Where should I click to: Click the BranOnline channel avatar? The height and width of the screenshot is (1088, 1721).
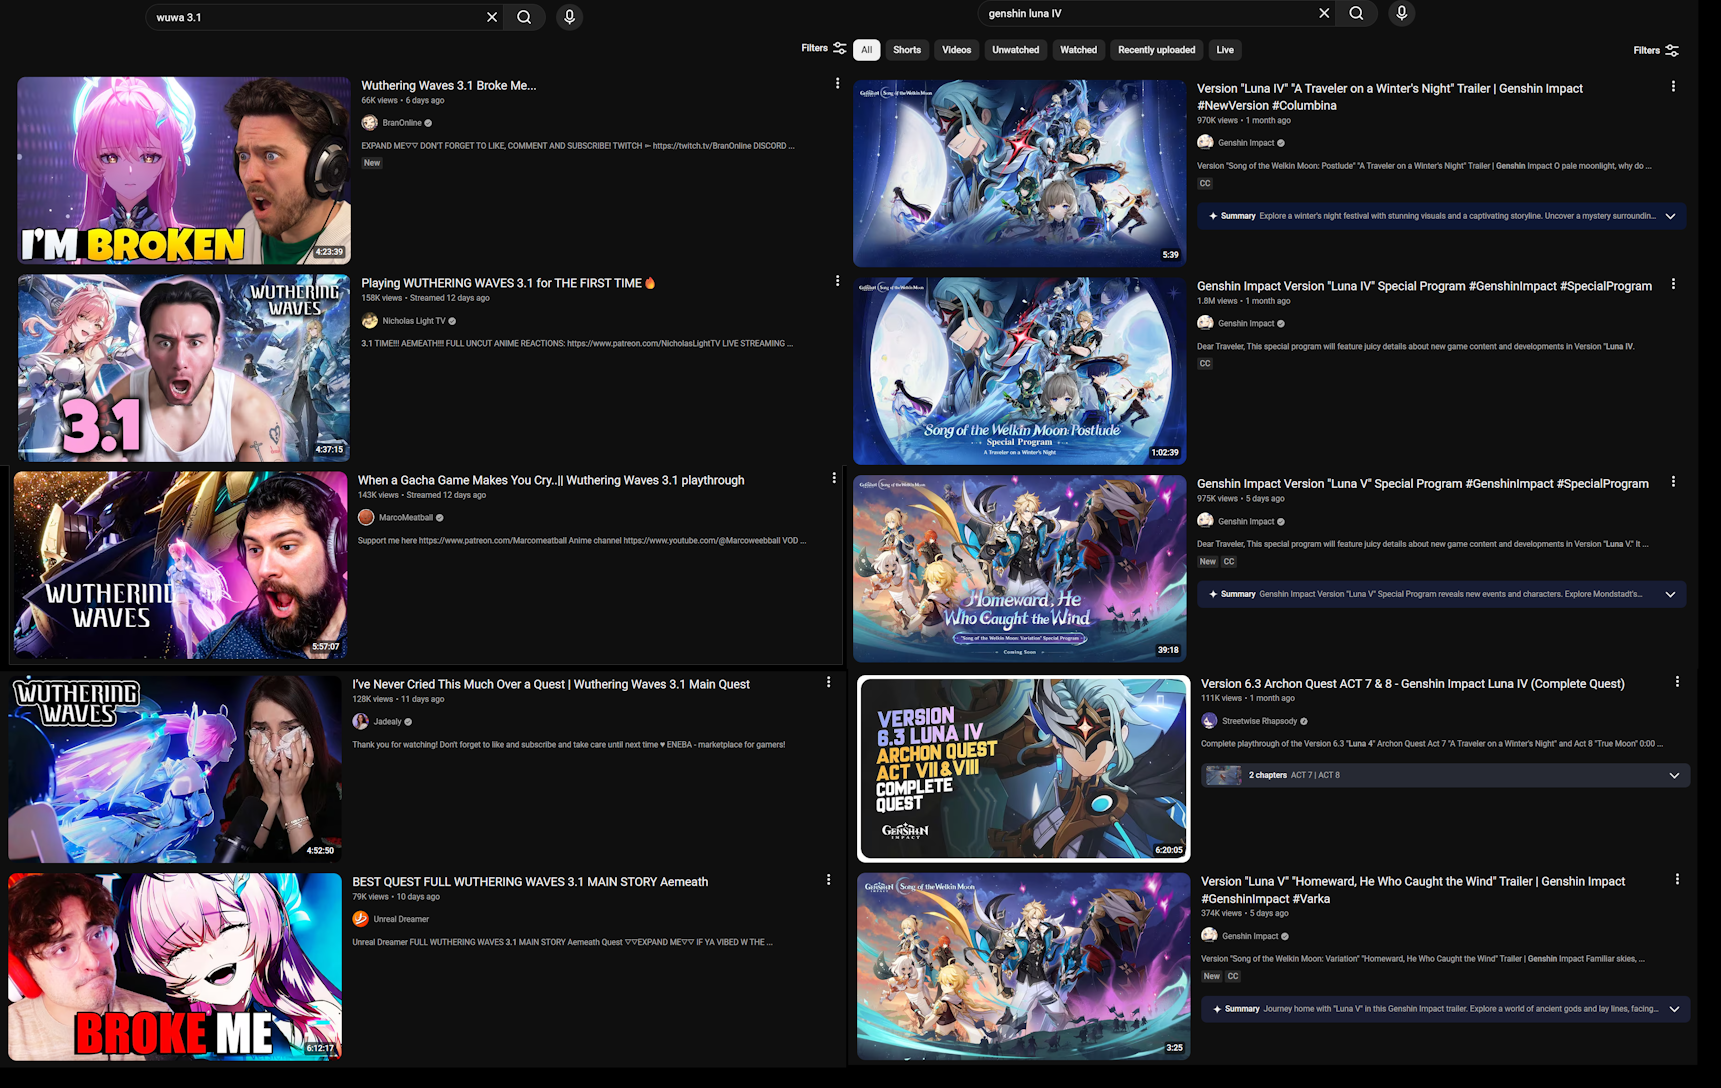pos(369,123)
